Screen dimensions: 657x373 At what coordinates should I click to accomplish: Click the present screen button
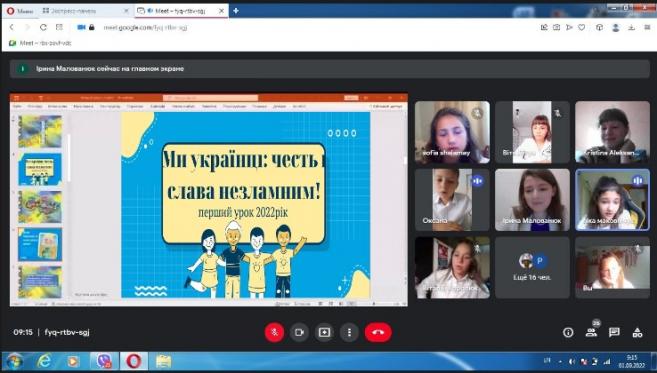coord(324,332)
